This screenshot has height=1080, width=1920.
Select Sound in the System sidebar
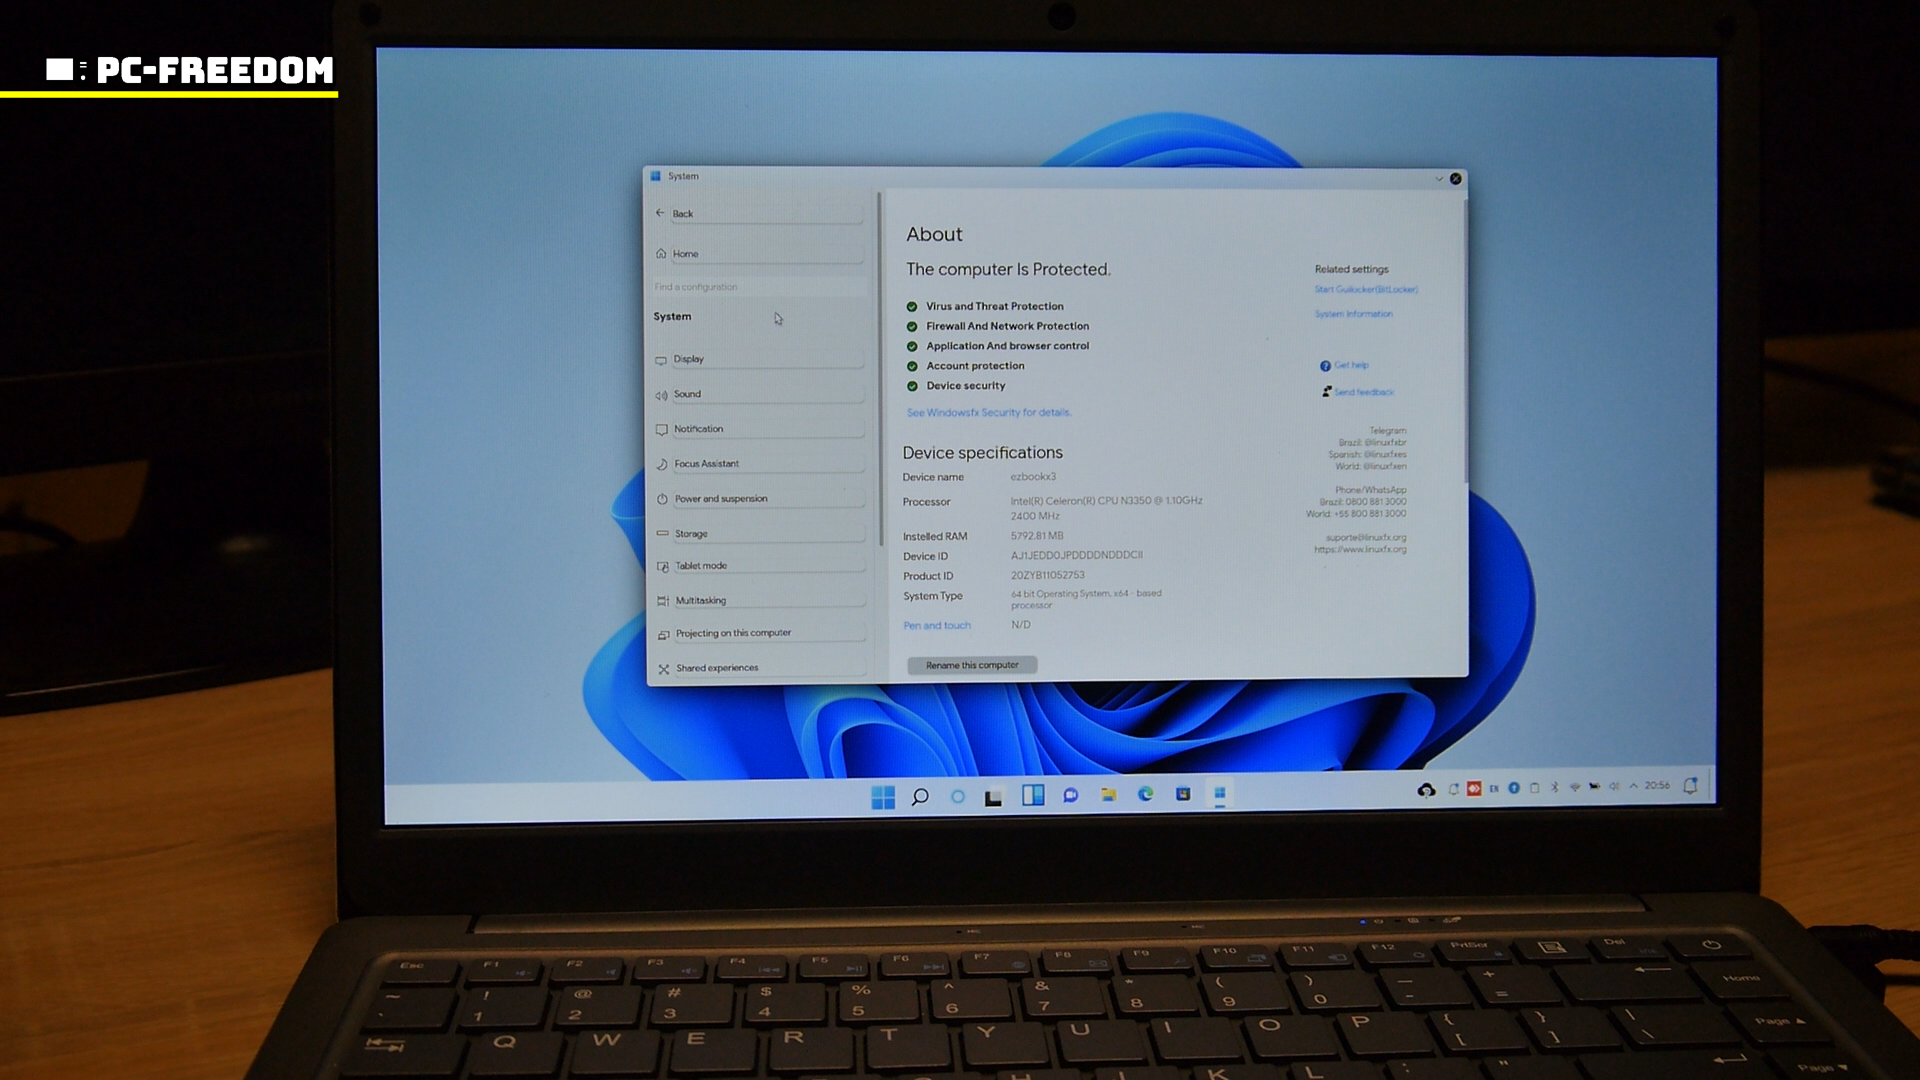pos(687,394)
